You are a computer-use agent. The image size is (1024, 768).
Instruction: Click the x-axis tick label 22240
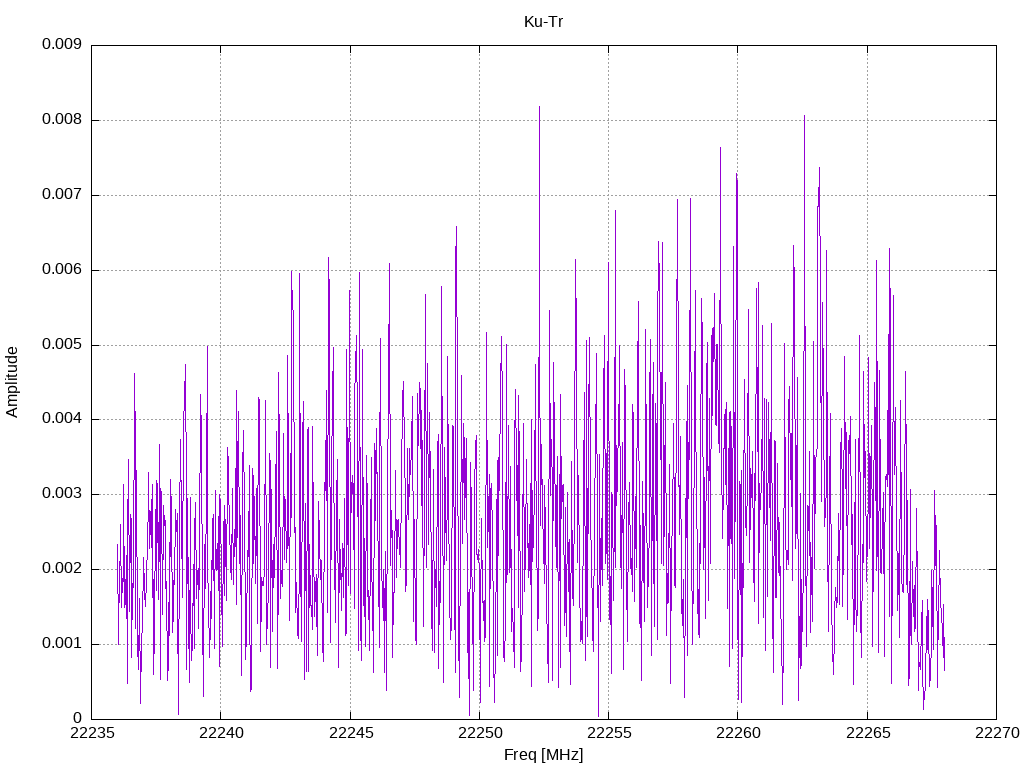(x=221, y=733)
